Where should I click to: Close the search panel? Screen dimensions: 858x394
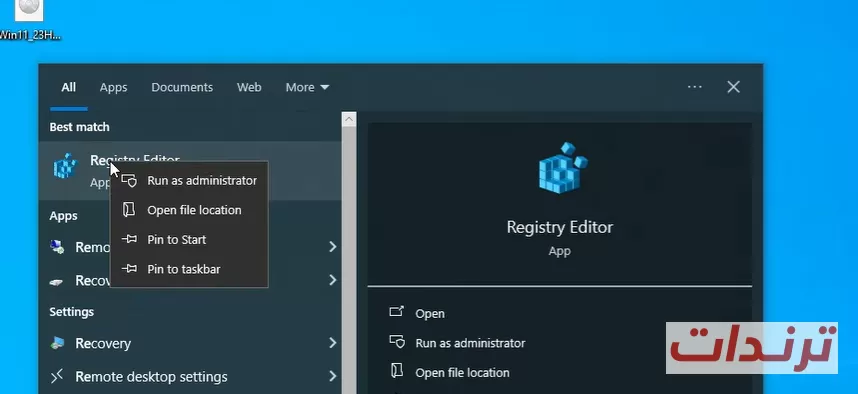pyautogui.click(x=733, y=87)
